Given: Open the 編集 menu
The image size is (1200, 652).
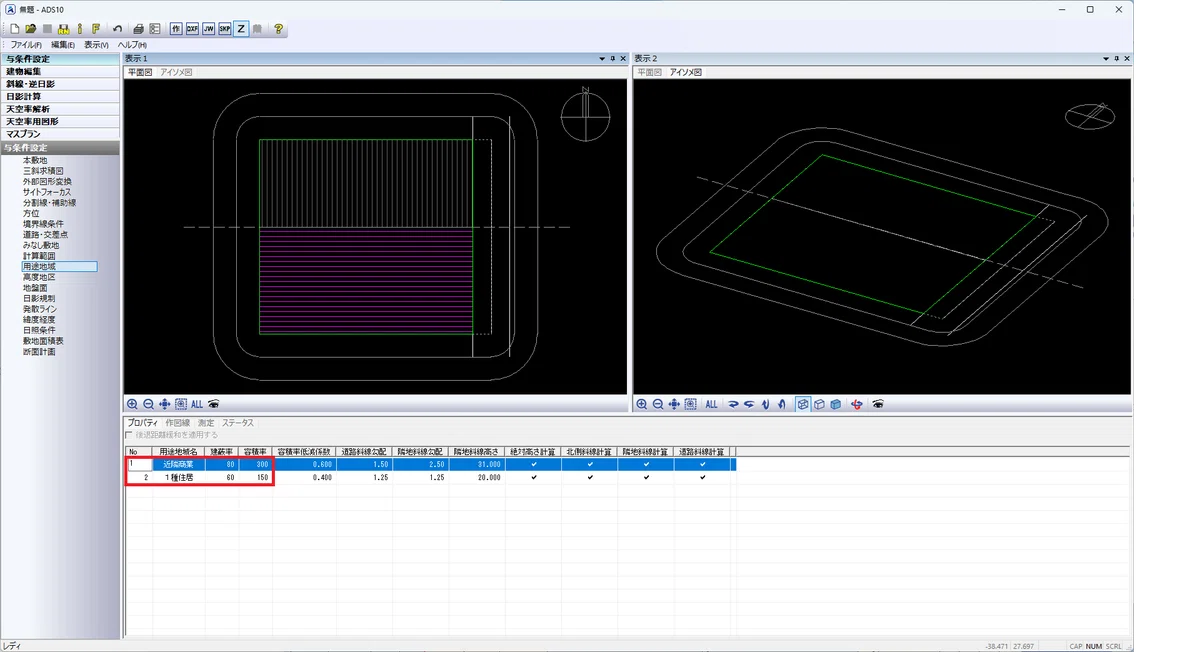Looking at the screenshot, I should pos(63,45).
